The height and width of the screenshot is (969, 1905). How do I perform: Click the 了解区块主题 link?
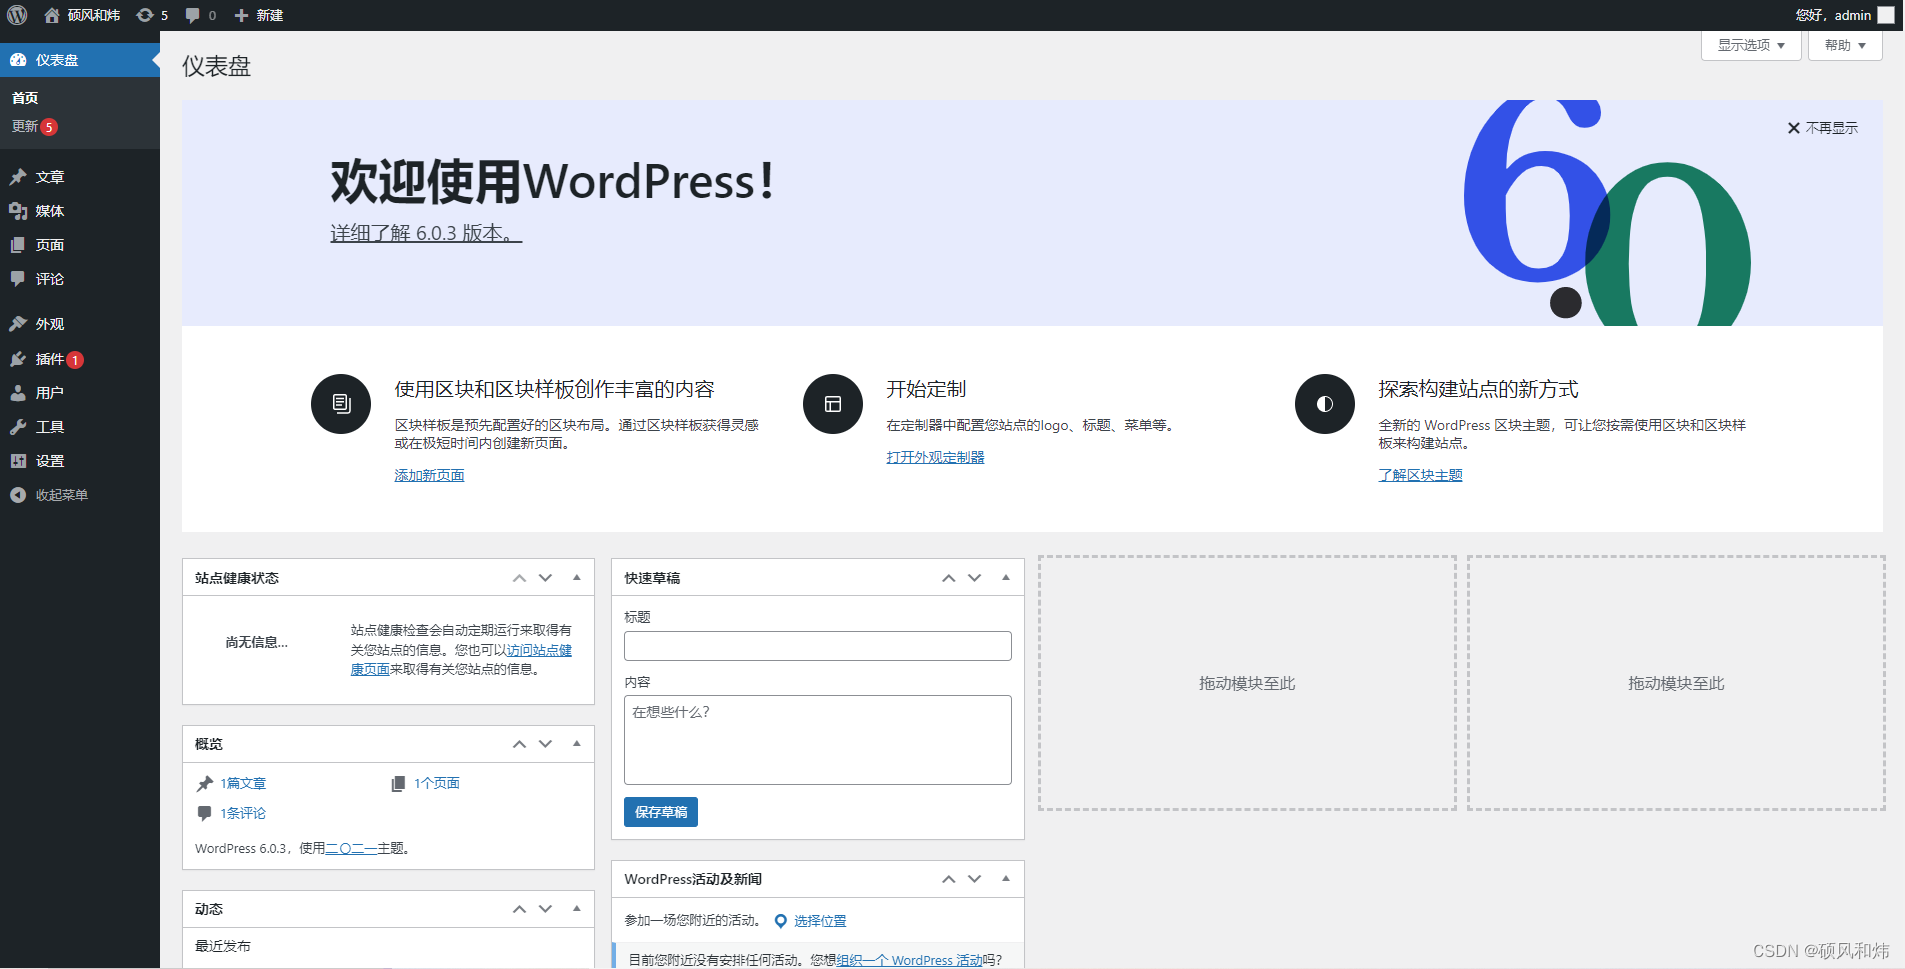(1420, 475)
